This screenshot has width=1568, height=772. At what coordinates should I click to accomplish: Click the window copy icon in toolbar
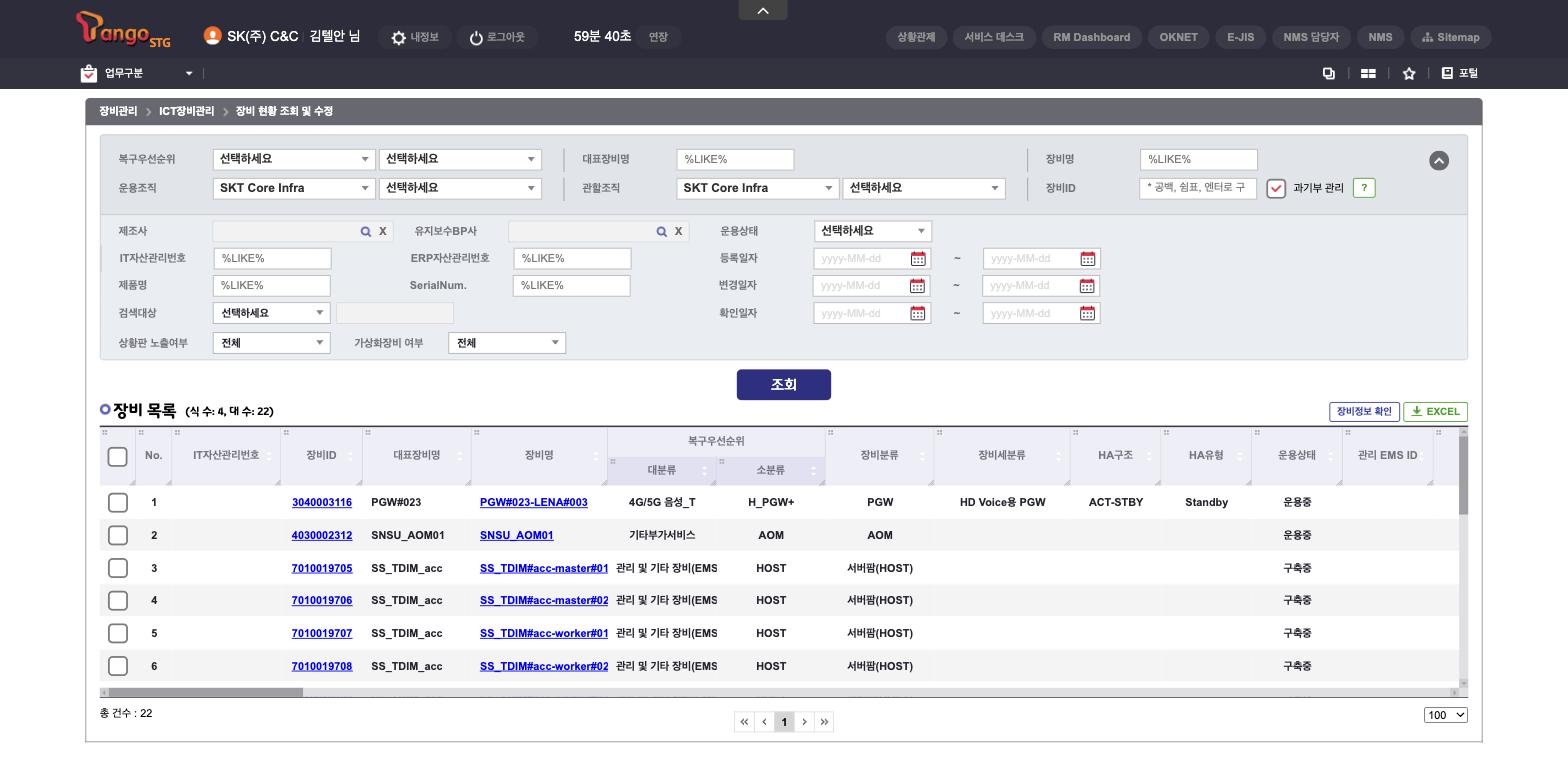click(x=1329, y=73)
